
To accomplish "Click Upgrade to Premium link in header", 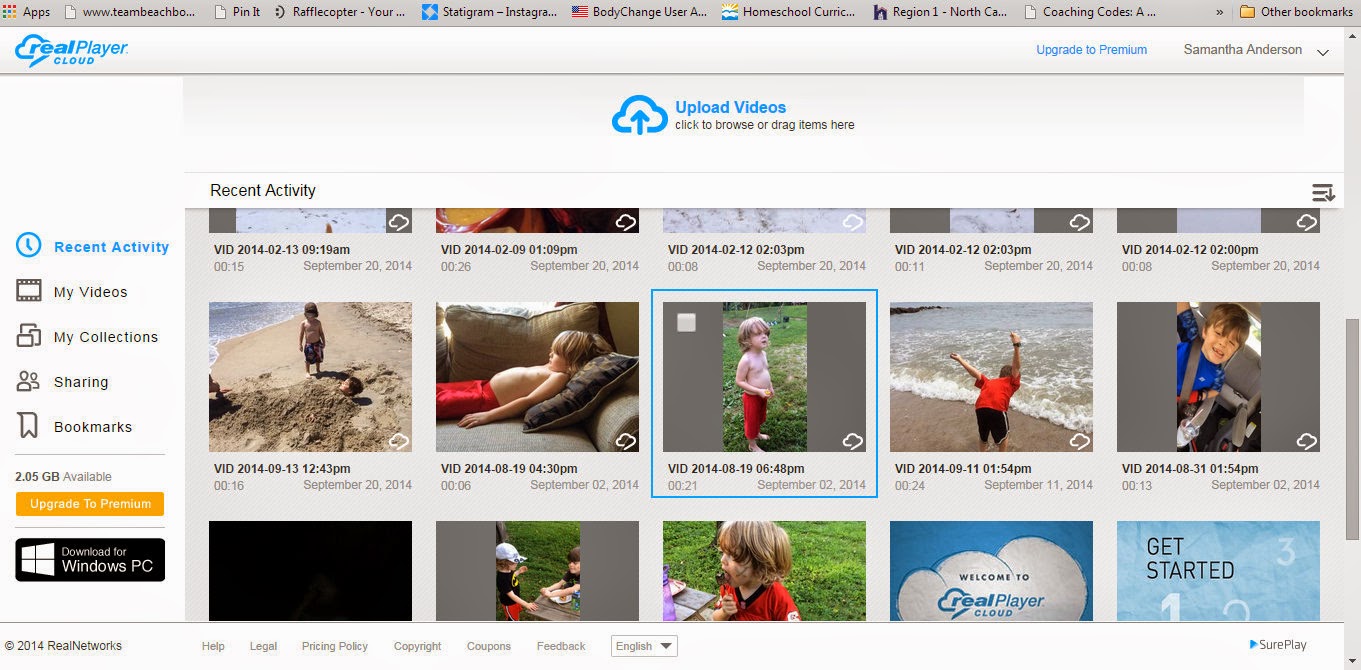I will point(1091,50).
